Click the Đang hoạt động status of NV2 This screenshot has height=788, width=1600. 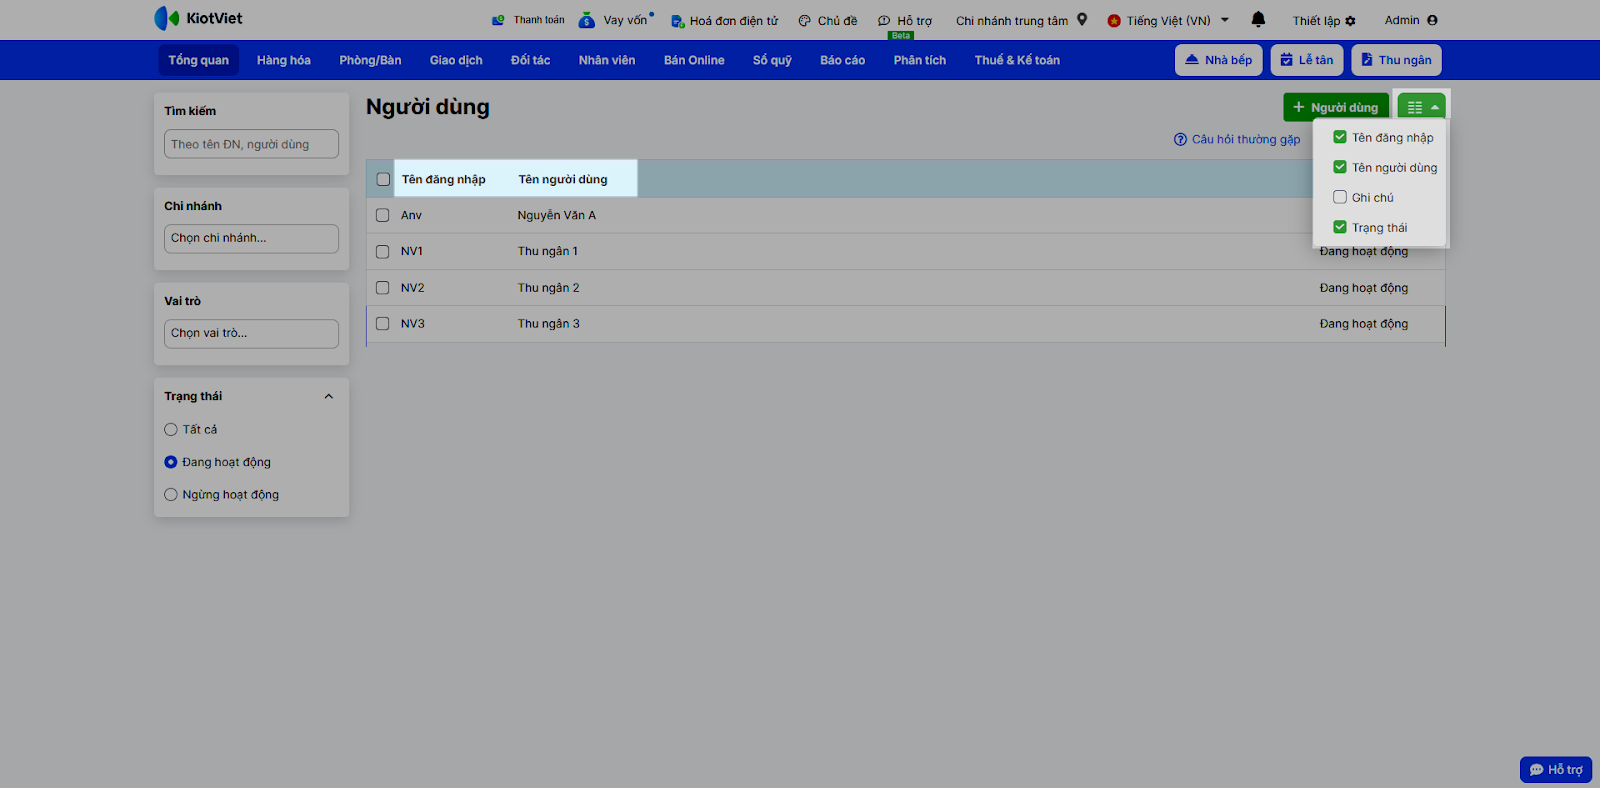pos(1363,288)
